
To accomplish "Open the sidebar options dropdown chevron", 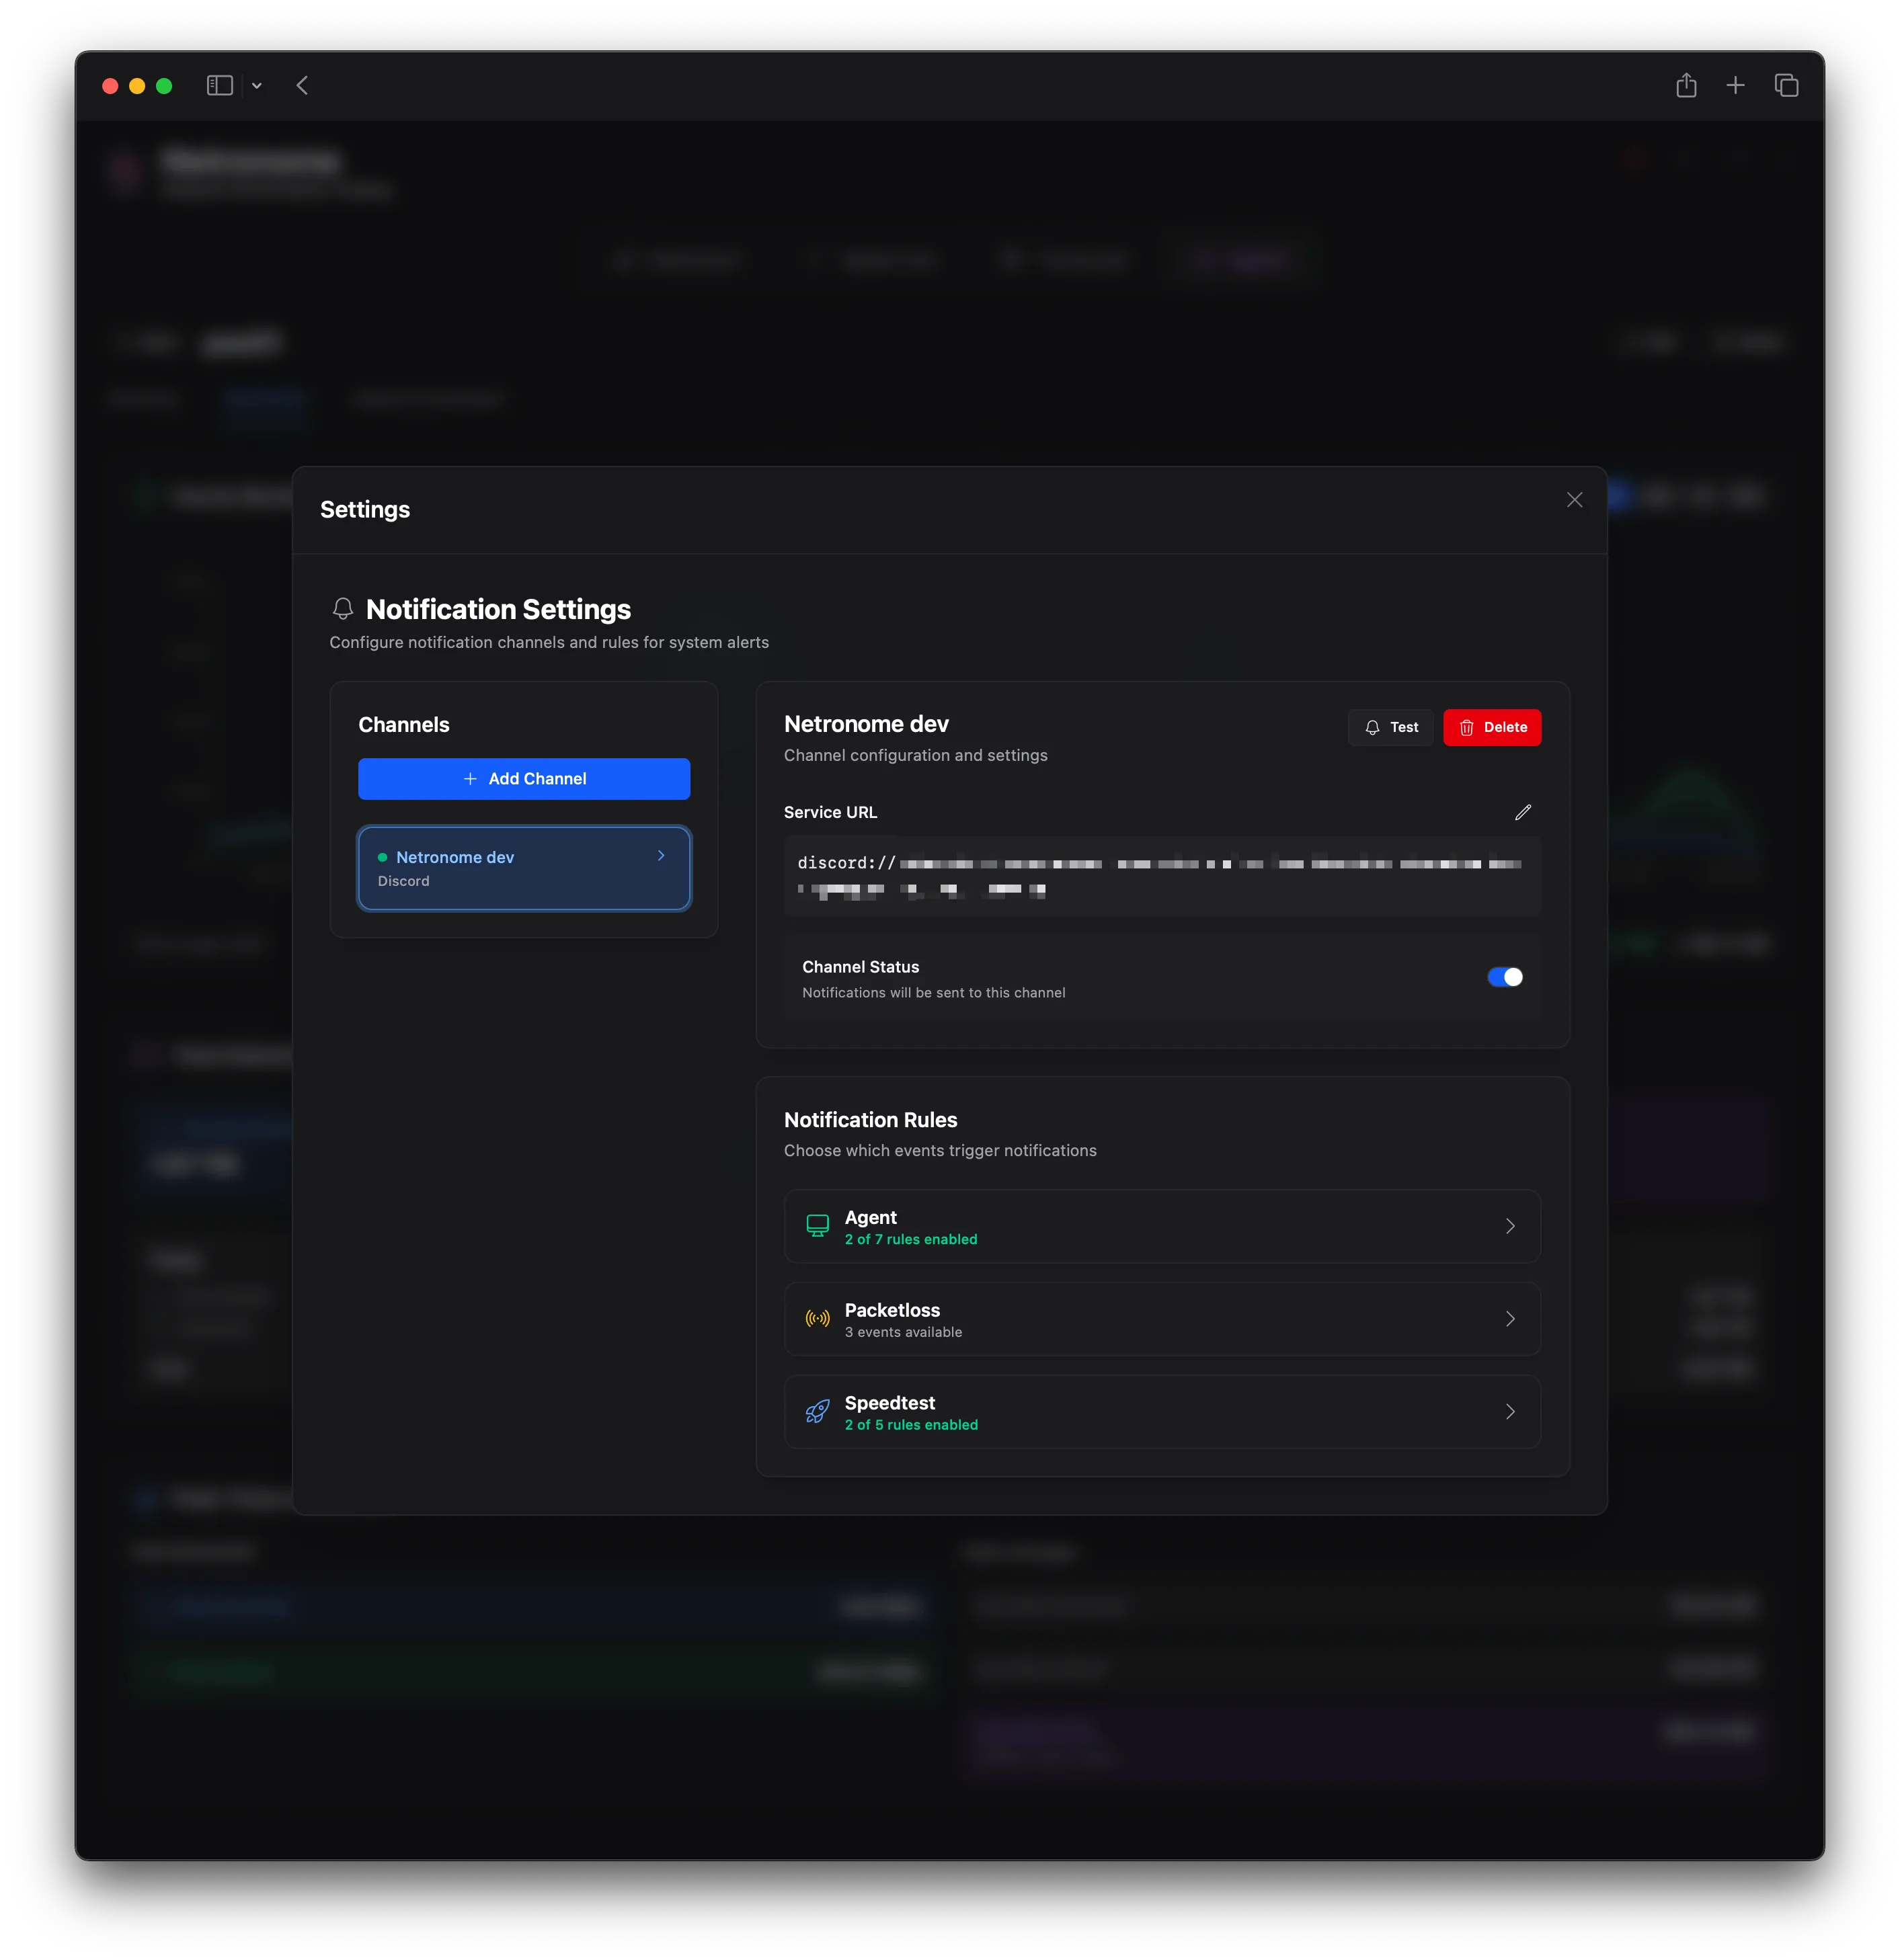I will [x=257, y=86].
